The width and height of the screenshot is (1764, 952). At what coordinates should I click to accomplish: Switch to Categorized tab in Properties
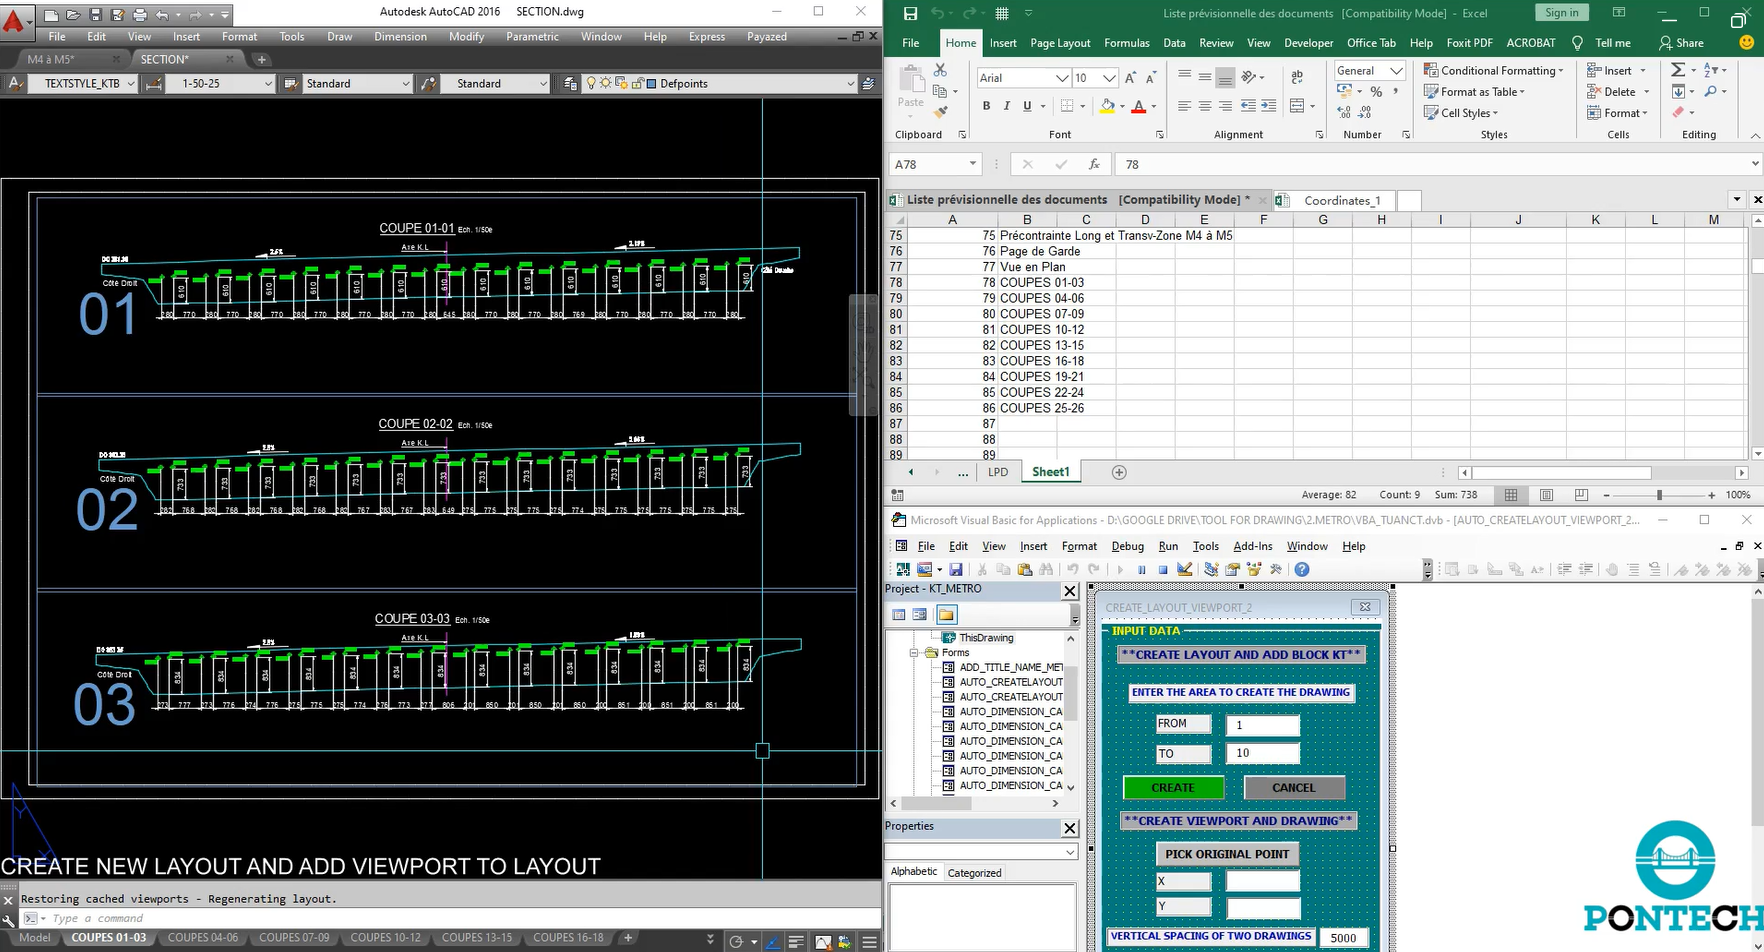[974, 873]
